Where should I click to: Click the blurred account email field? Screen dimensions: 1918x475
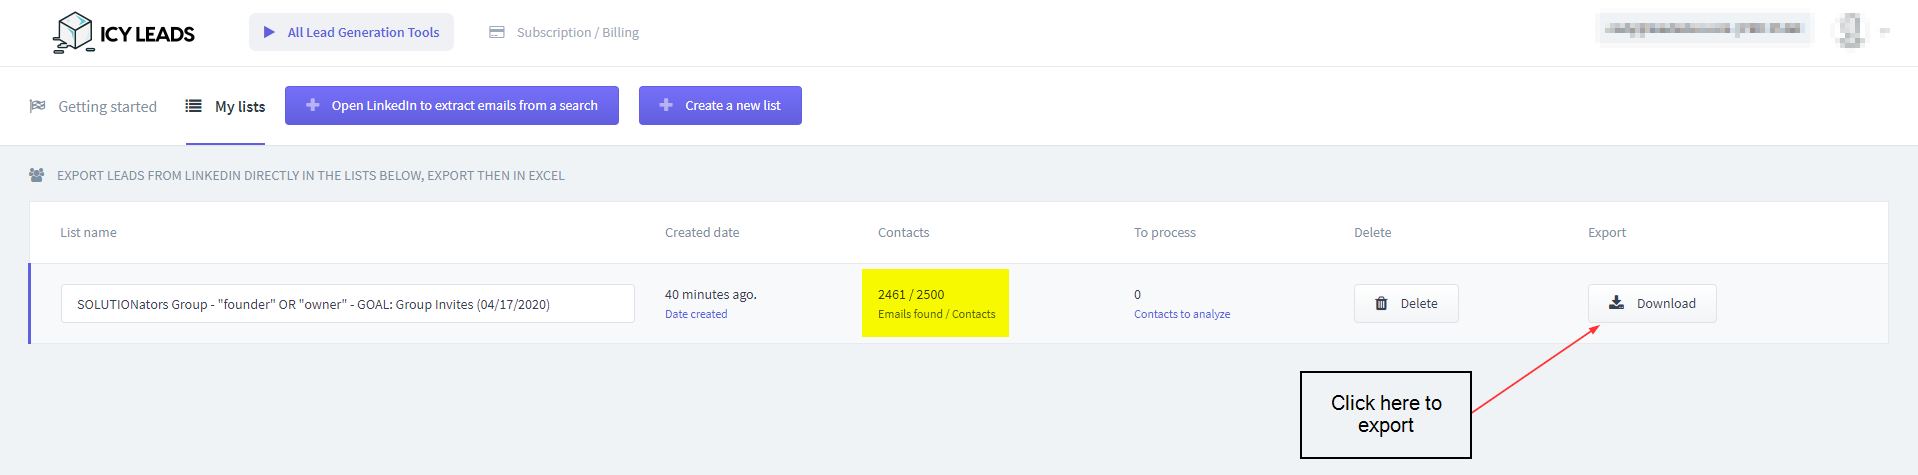[1705, 29]
